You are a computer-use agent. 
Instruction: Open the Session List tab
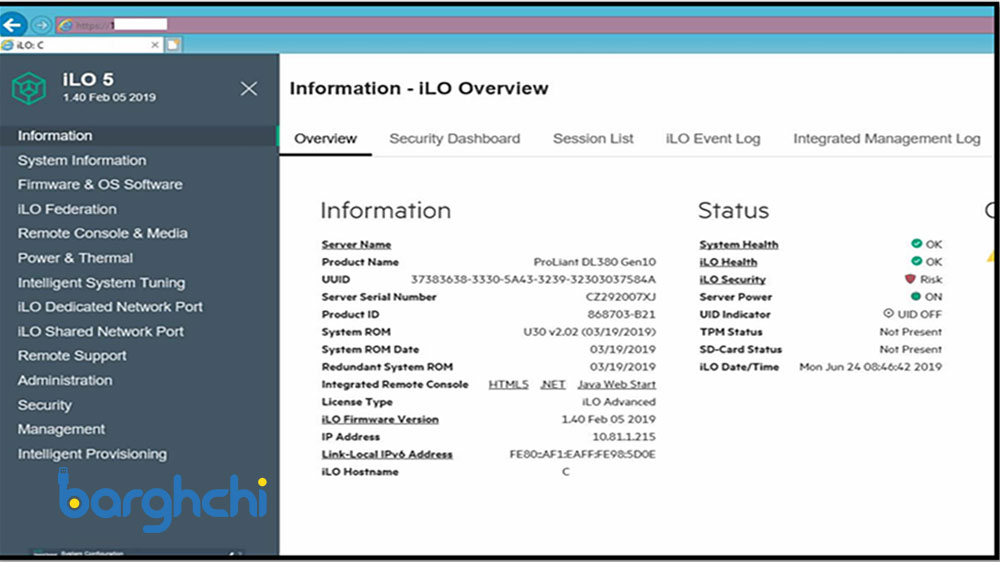(x=593, y=139)
